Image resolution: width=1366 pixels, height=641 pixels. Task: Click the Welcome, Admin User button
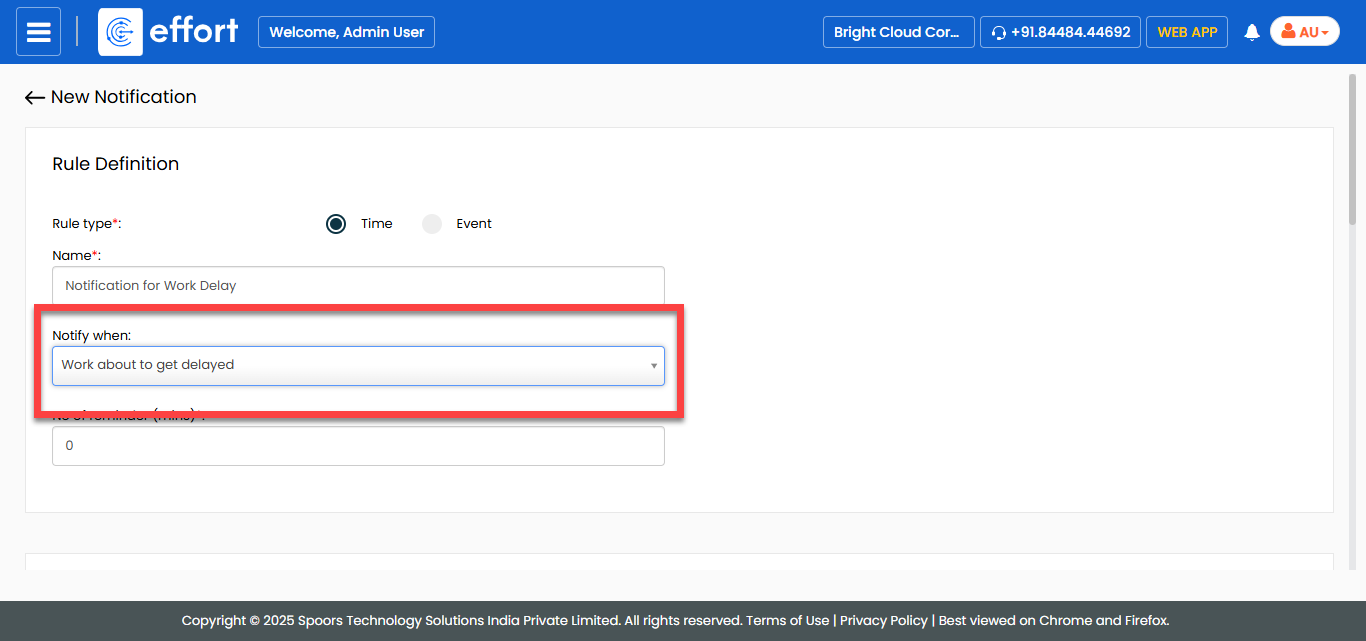coord(346,32)
